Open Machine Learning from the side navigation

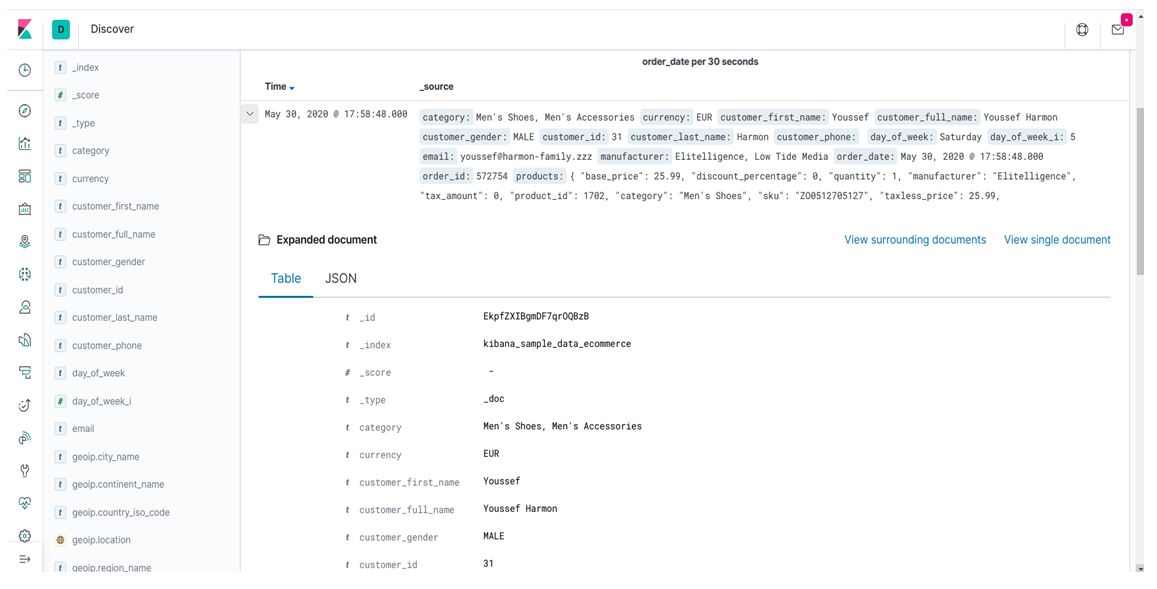[24, 275]
